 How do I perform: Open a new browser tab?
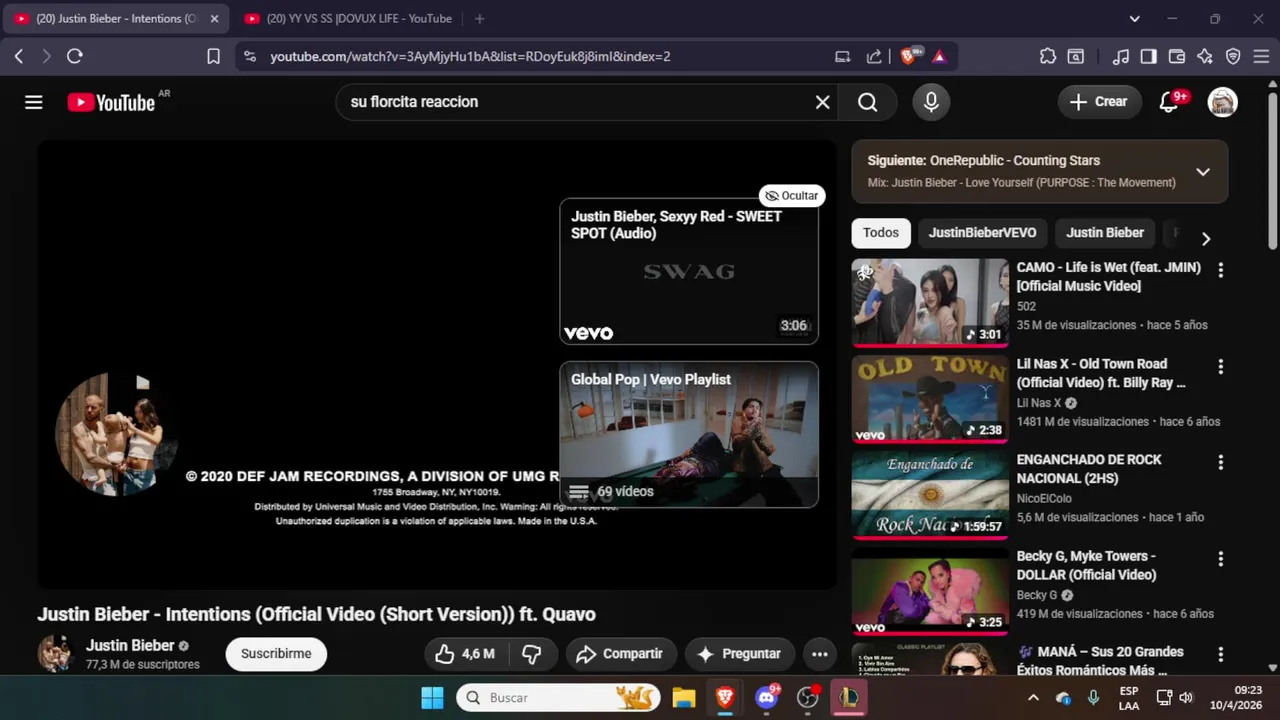(480, 19)
